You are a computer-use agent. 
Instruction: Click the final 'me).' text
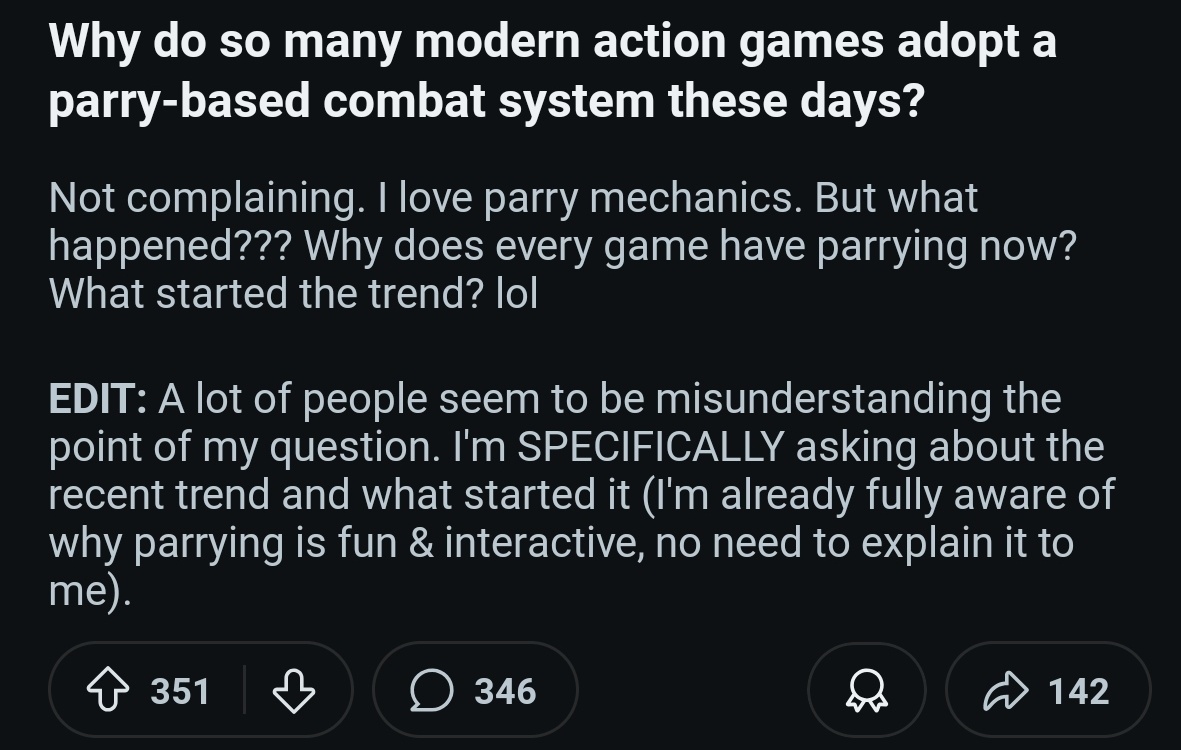[90, 591]
